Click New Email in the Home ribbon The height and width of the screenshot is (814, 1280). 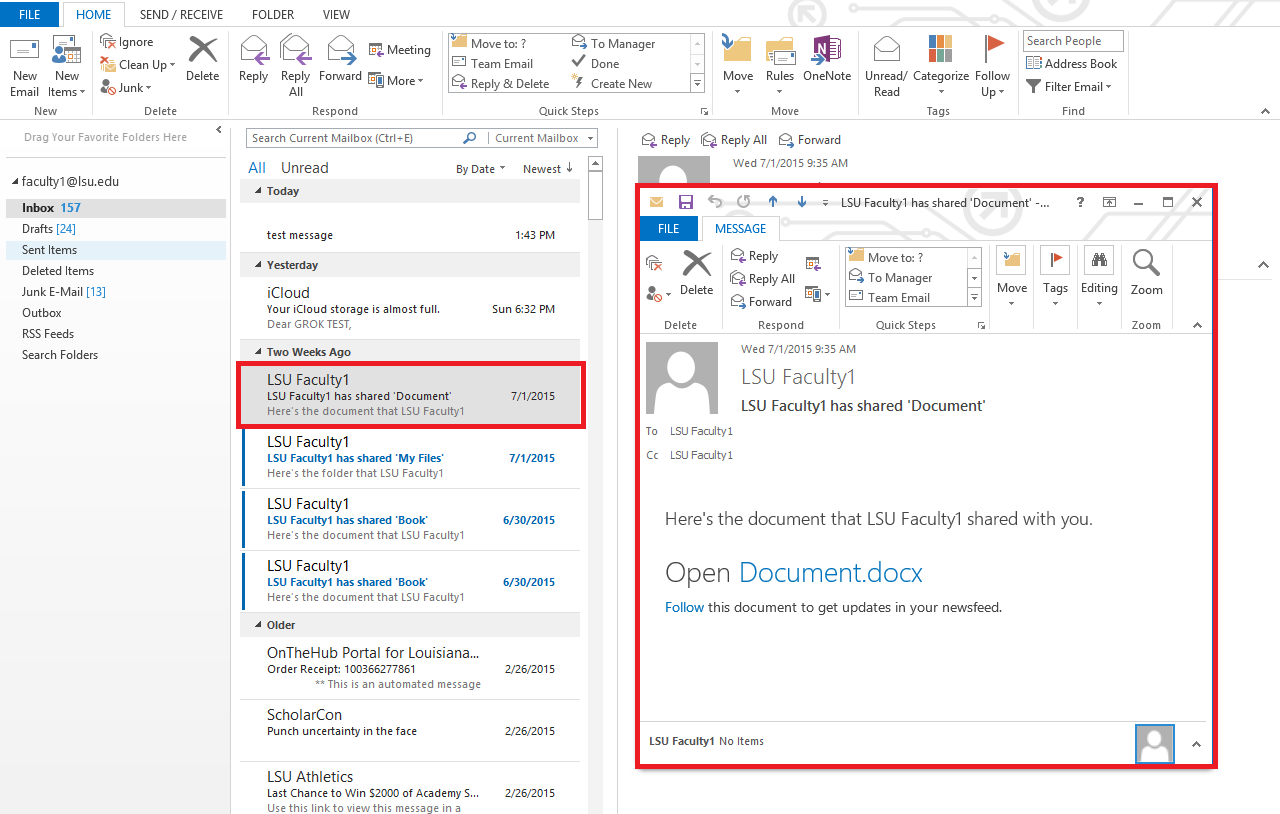tap(25, 67)
